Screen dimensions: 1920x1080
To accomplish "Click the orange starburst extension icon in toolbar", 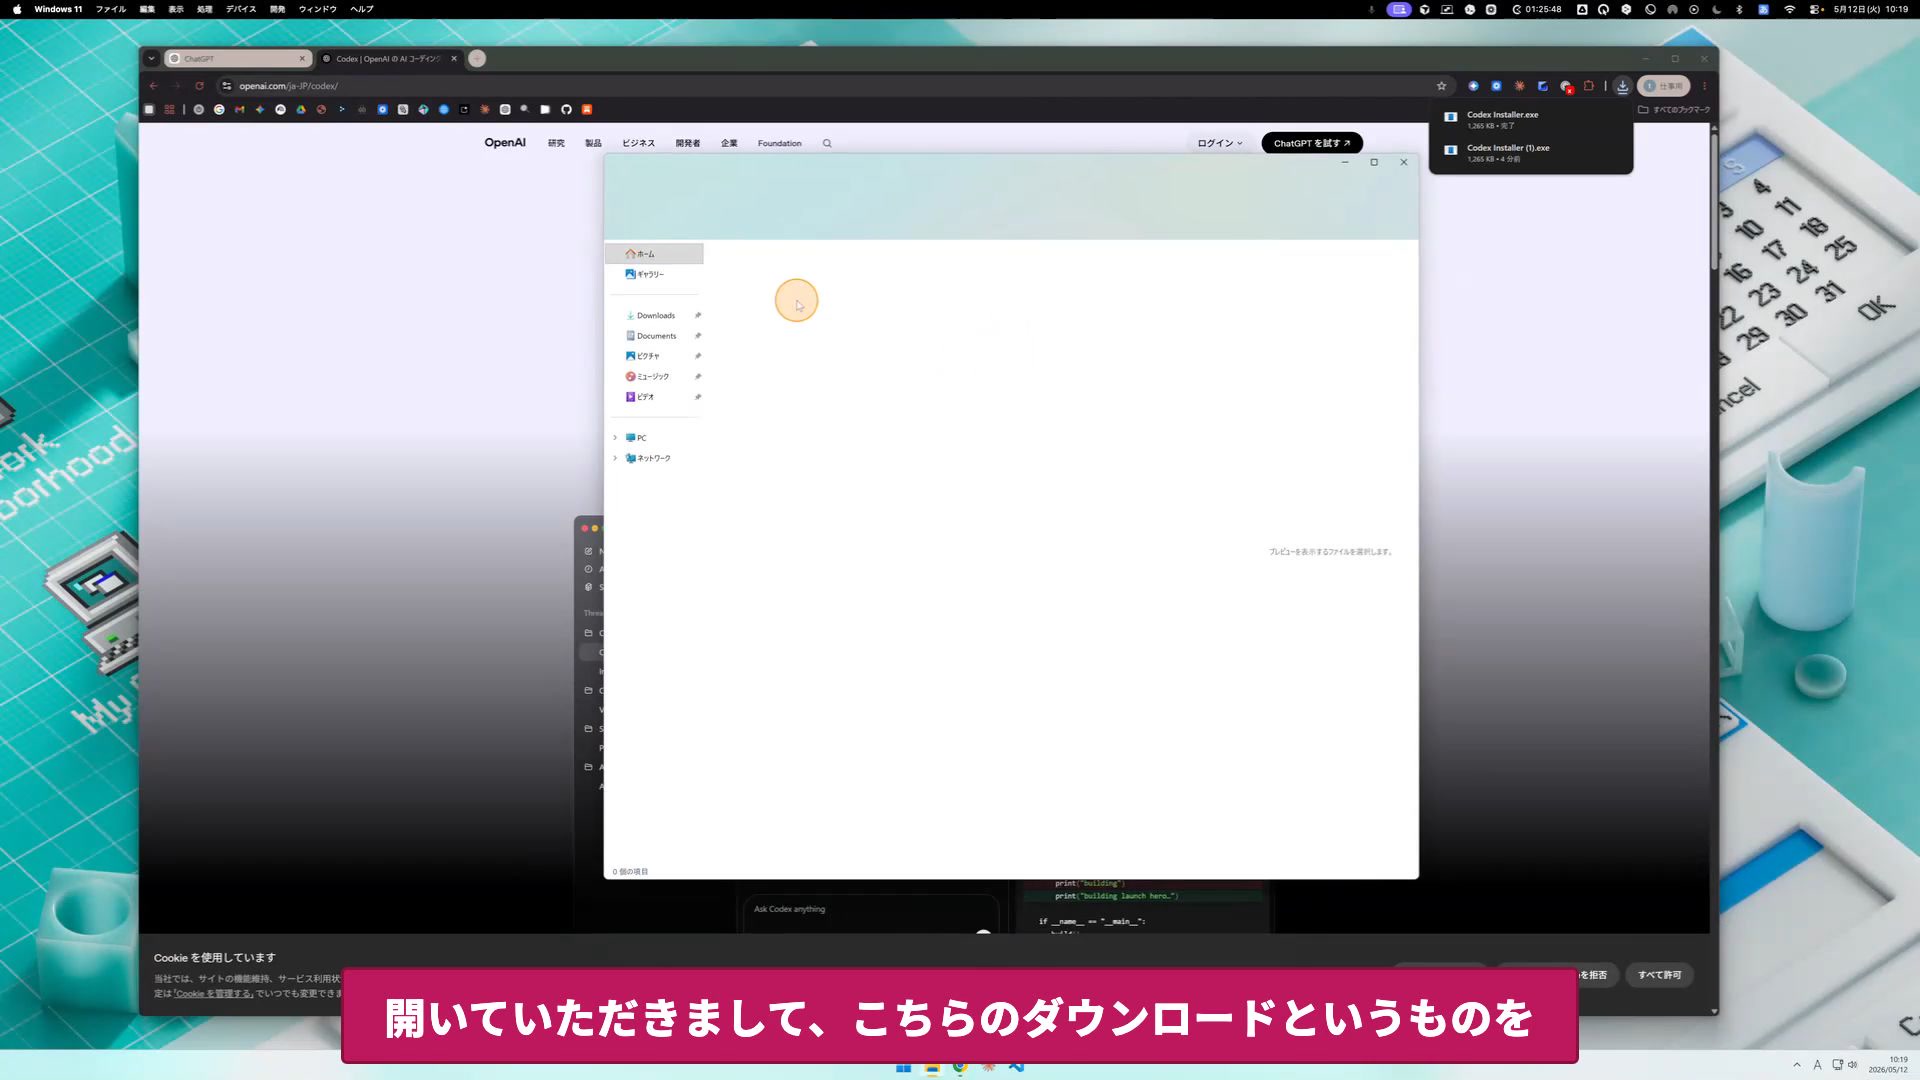I will [x=1519, y=86].
